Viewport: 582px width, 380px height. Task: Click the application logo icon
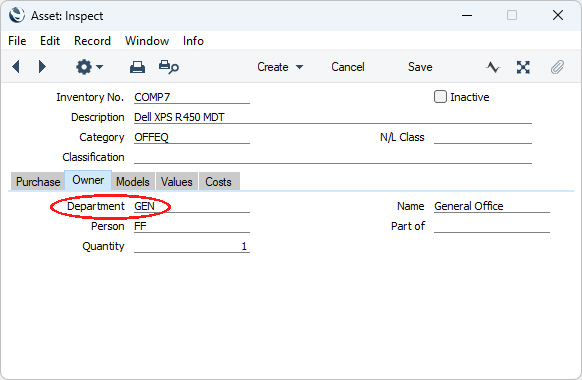click(x=17, y=16)
